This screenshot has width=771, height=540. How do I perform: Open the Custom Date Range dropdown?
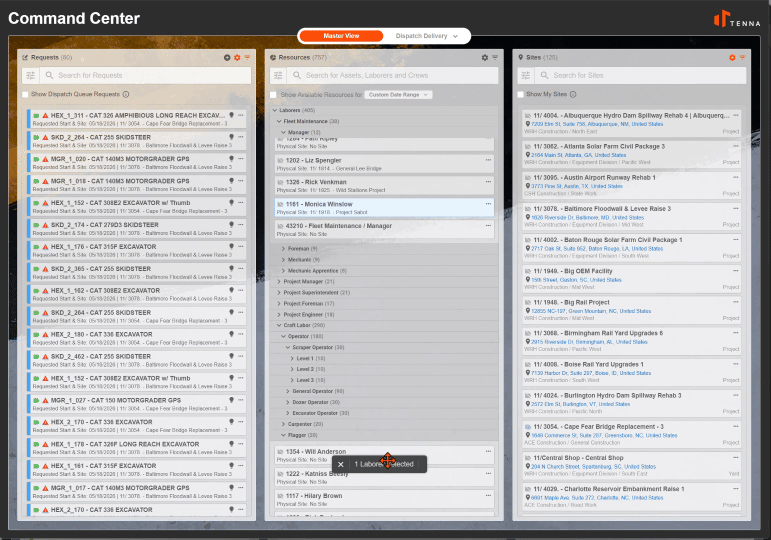tap(398, 94)
